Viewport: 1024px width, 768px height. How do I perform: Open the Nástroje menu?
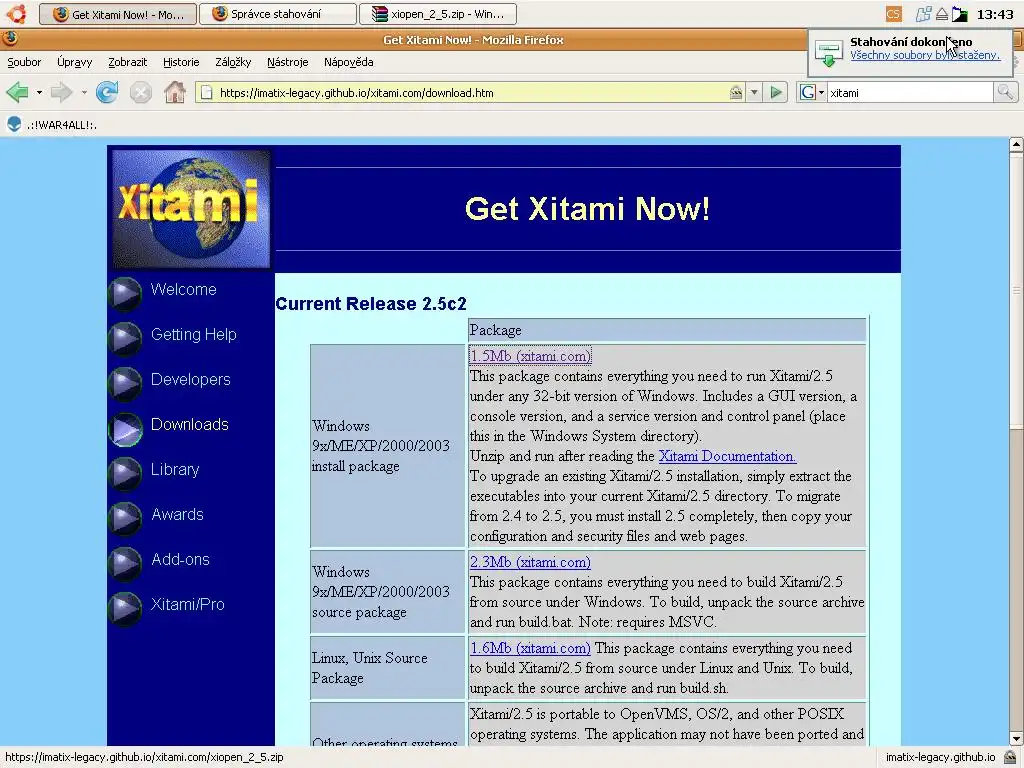[287, 62]
